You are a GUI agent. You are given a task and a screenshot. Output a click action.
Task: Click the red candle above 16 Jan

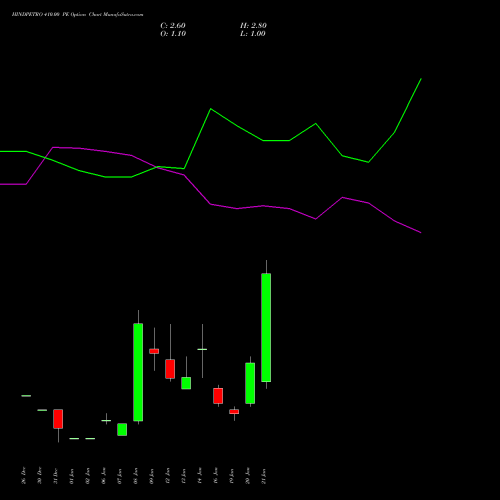218,396
